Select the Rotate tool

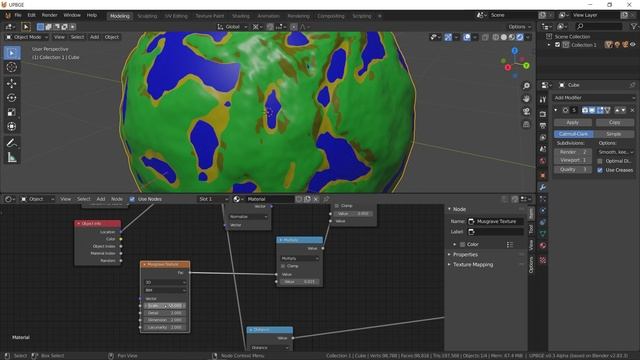[x=12, y=98]
